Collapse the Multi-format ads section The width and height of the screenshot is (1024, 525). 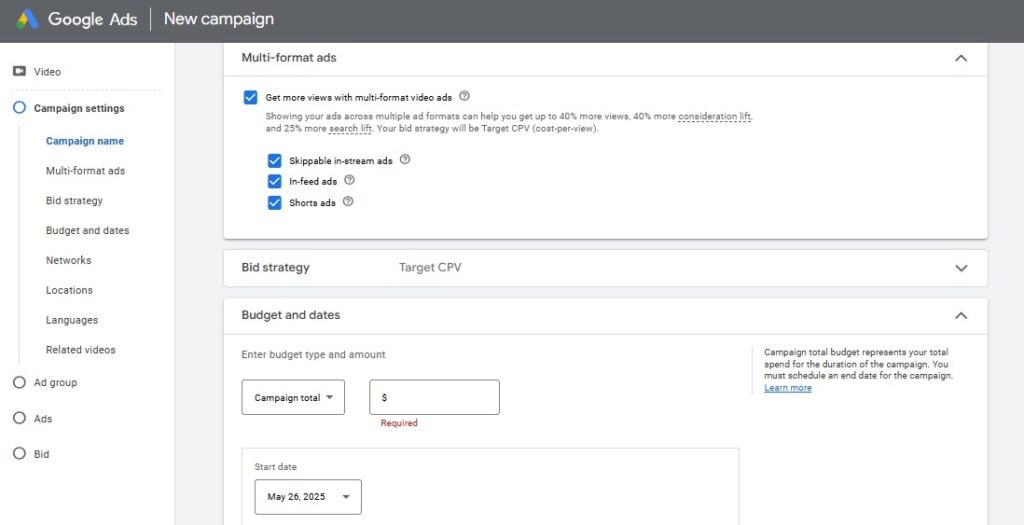pos(961,58)
